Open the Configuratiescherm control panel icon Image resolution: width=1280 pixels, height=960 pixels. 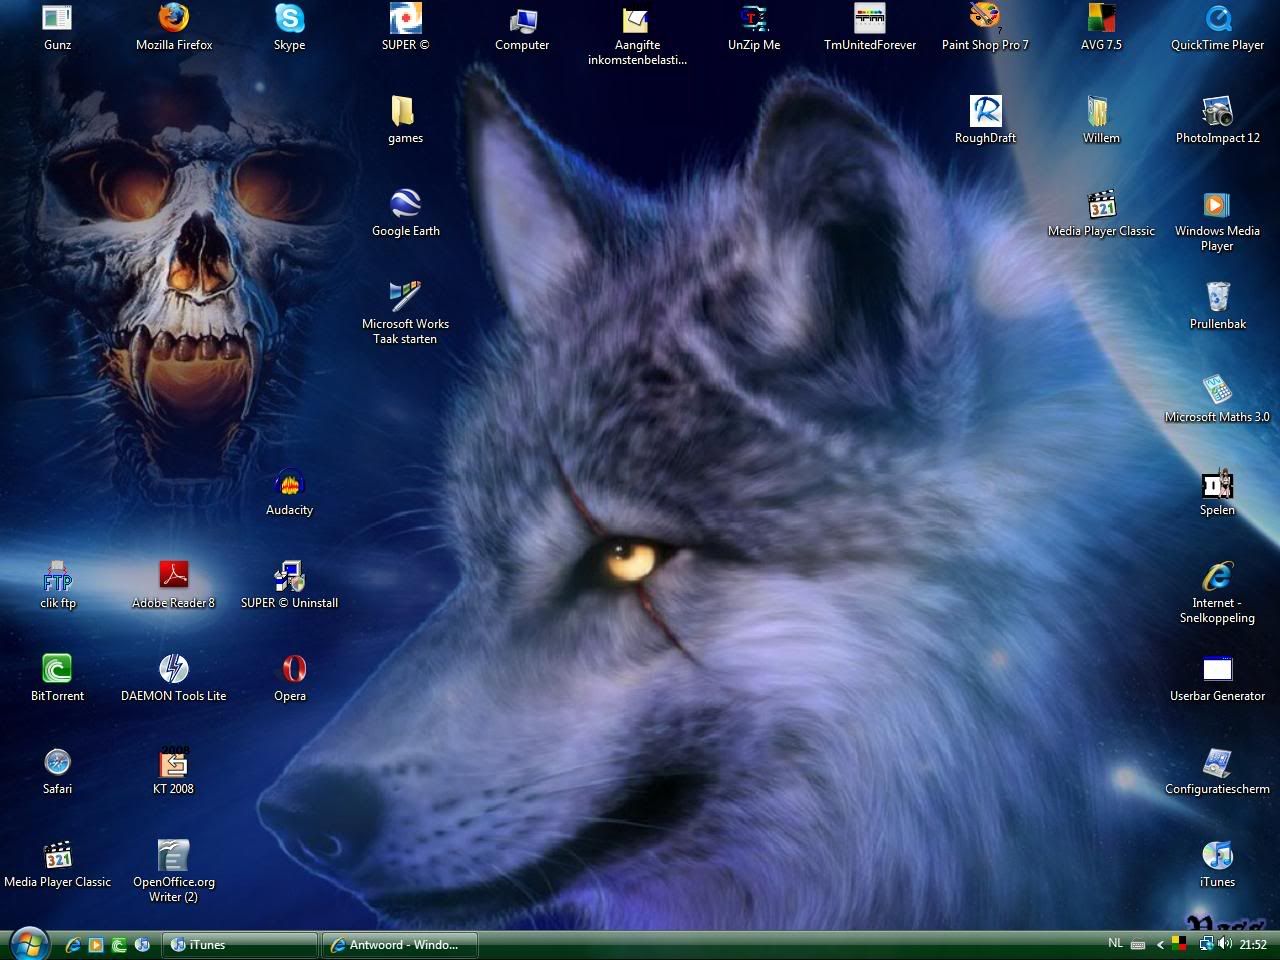pyautogui.click(x=1217, y=771)
